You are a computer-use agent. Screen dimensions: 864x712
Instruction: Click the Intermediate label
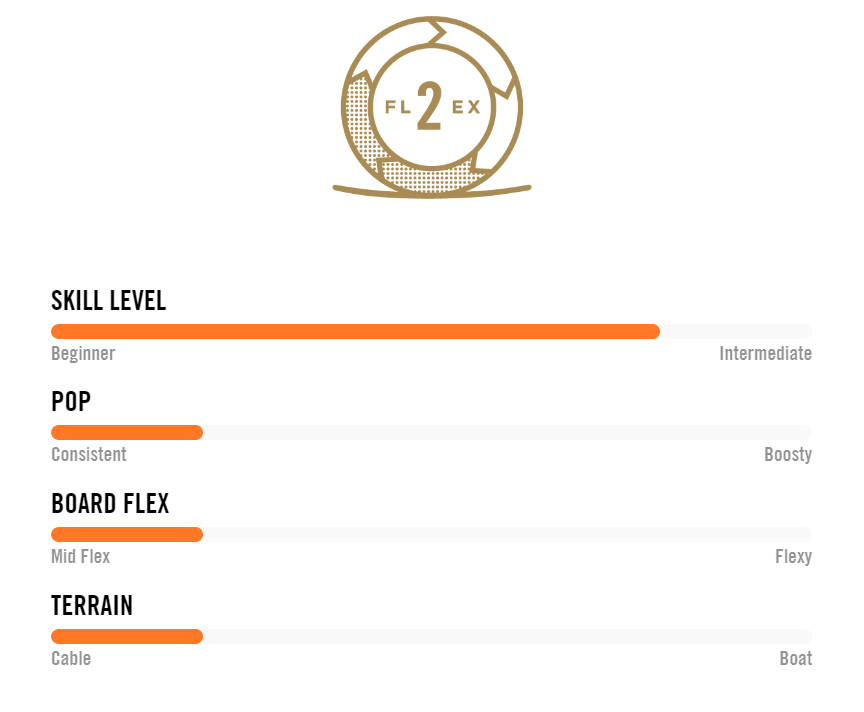pyautogui.click(x=765, y=353)
